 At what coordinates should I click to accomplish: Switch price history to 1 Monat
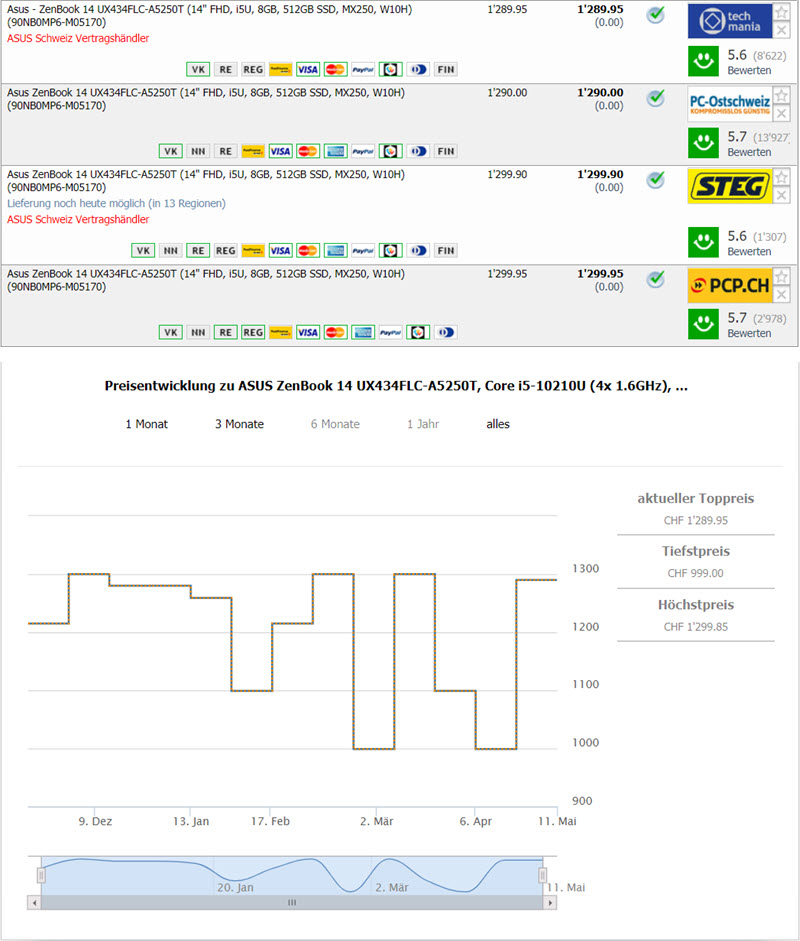pyautogui.click(x=146, y=424)
